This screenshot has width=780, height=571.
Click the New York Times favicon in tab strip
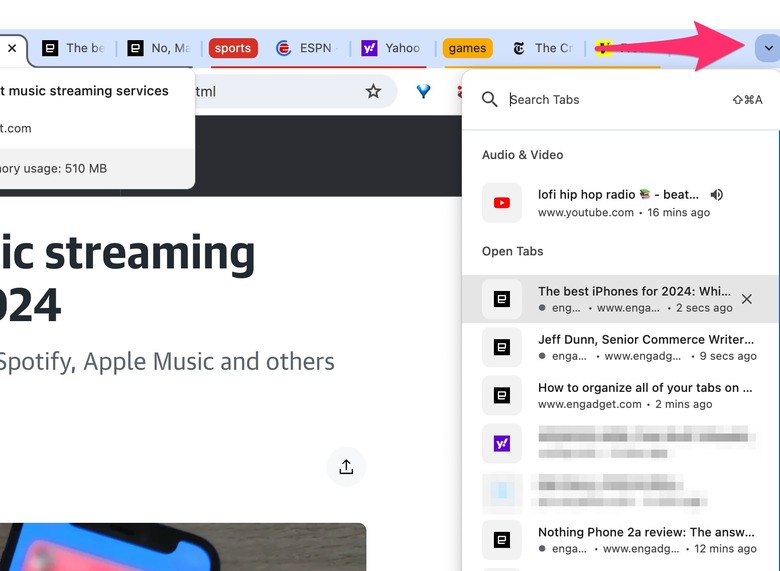[518, 48]
